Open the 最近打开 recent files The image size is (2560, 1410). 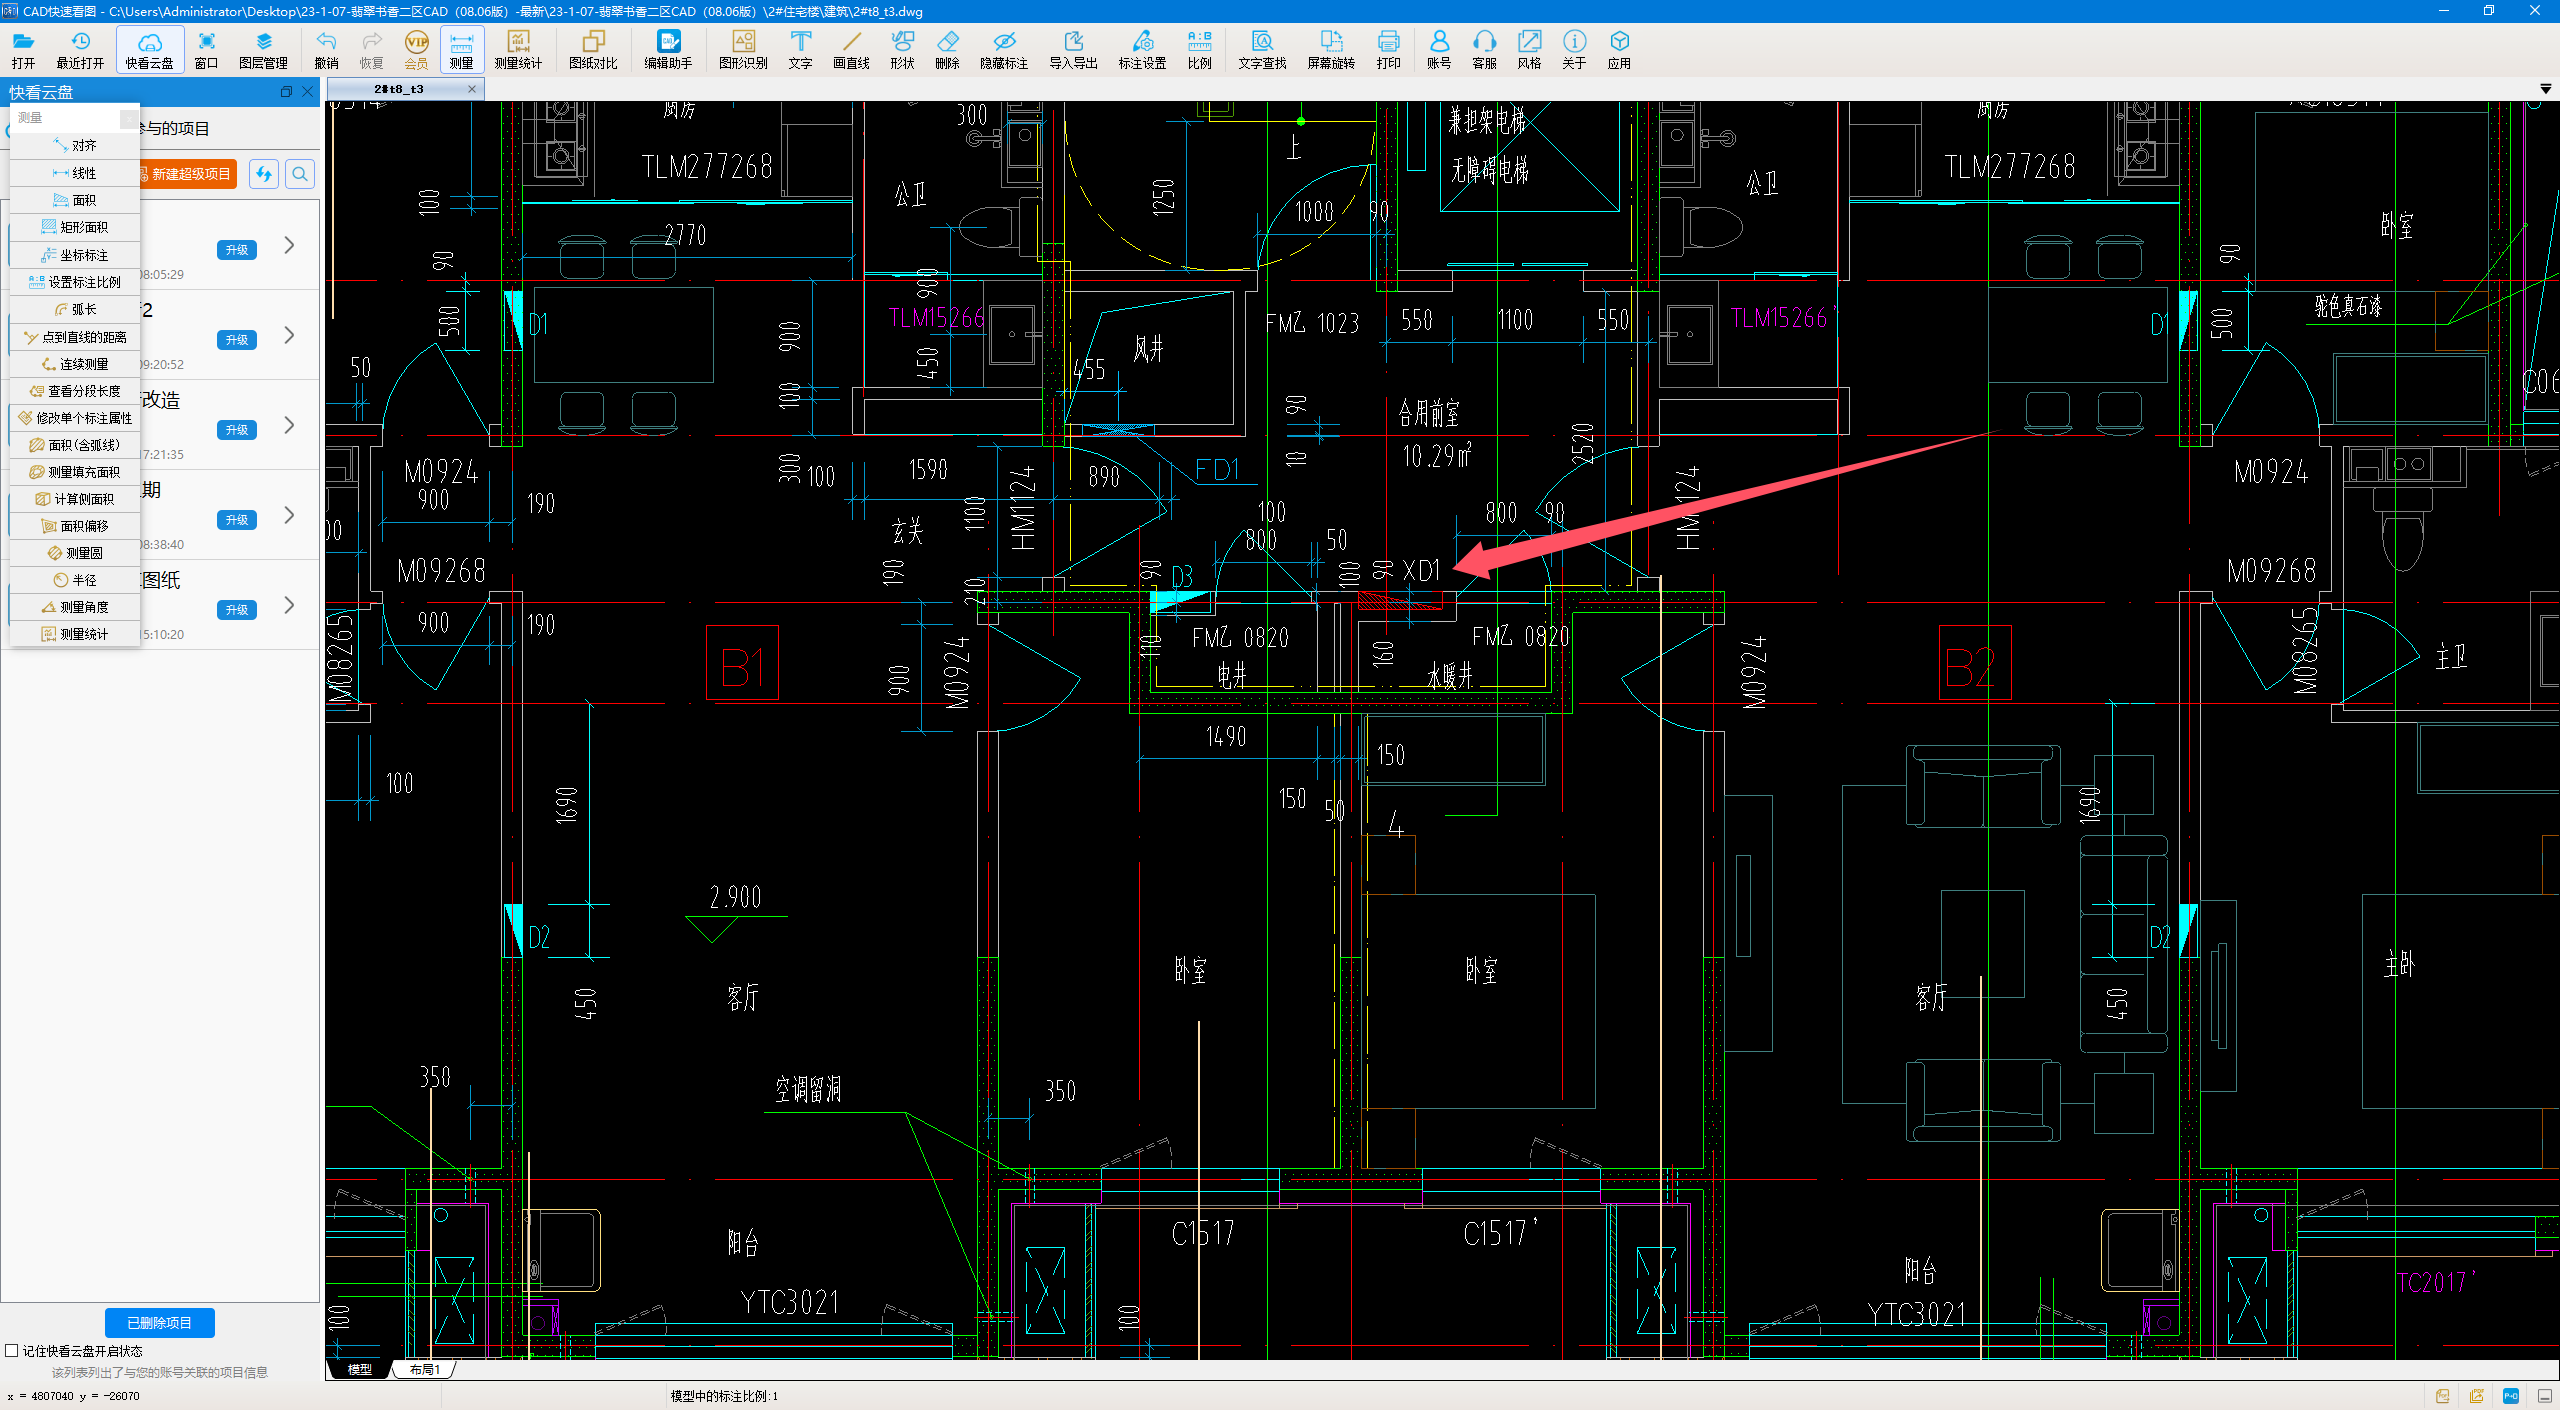click(80, 49)
